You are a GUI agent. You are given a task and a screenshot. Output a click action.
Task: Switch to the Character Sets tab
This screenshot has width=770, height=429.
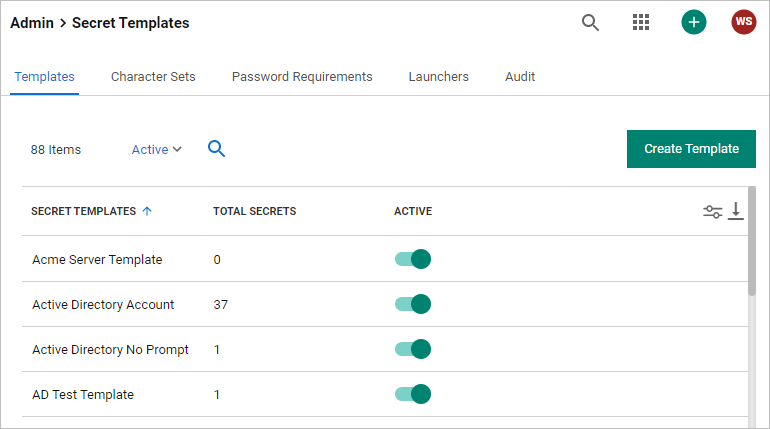[153, 76]
